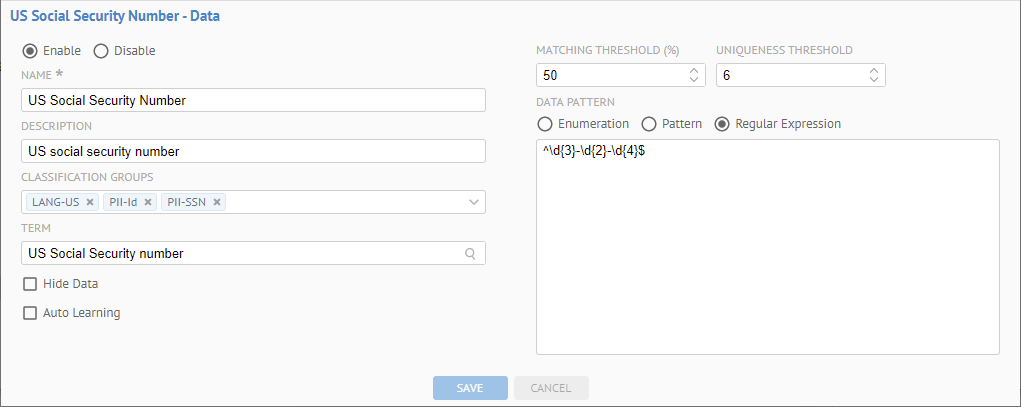Click the Save button

point(470,388)
